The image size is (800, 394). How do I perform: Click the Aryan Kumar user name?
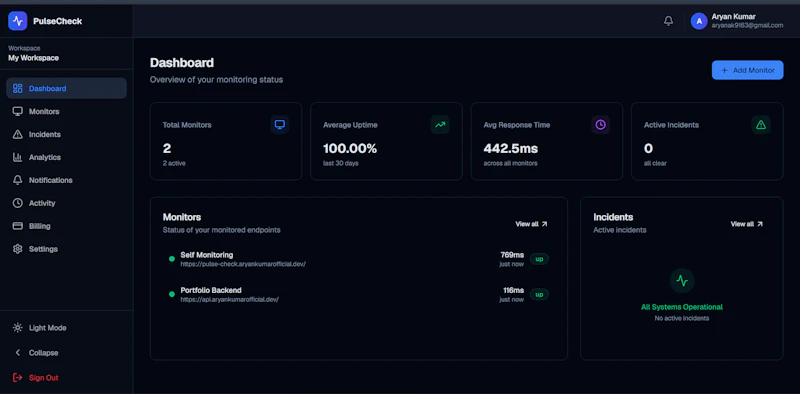click(734, 16)
